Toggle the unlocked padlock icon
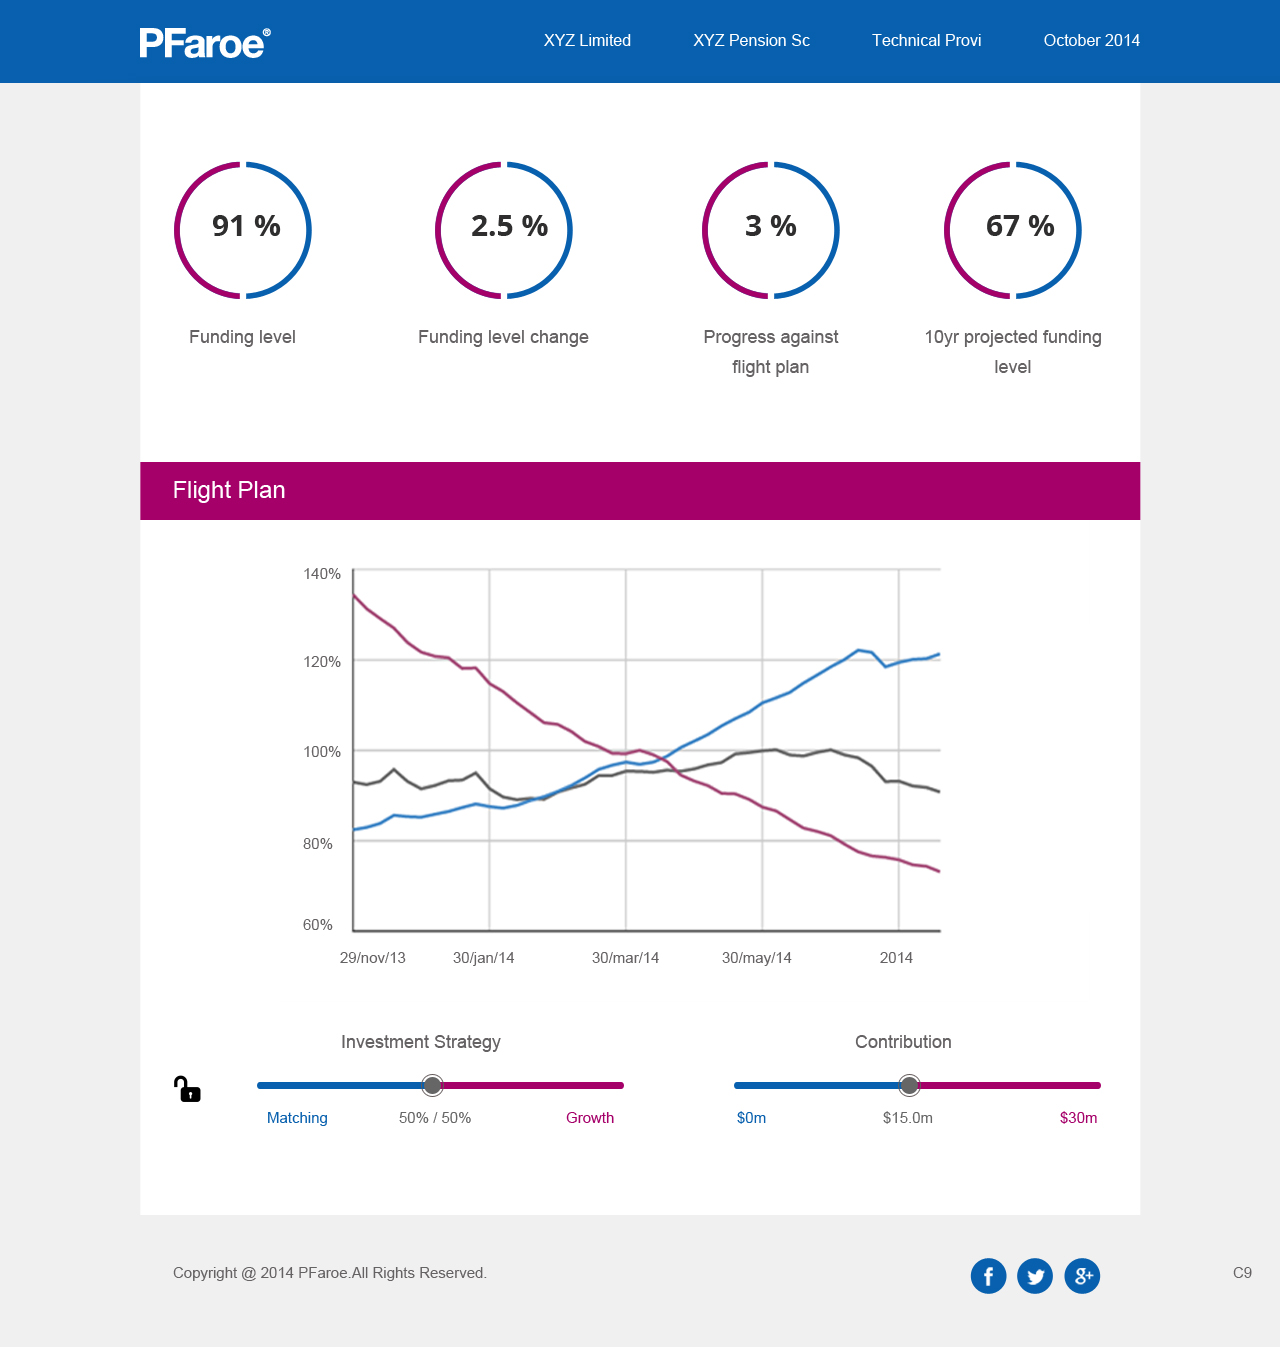Image resolution: width=1280 pixels, height=1347 pixels. point(187,1089)
